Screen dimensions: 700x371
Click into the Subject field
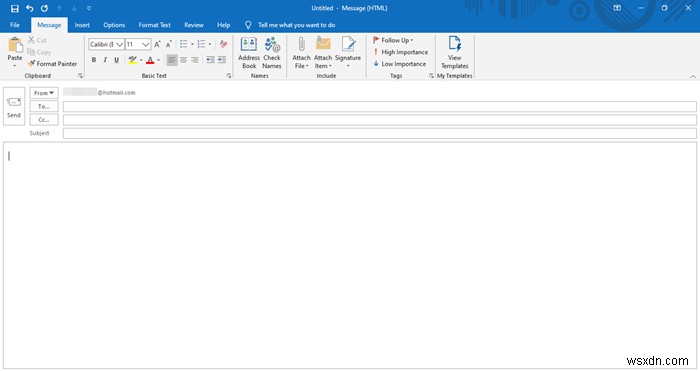379,133
